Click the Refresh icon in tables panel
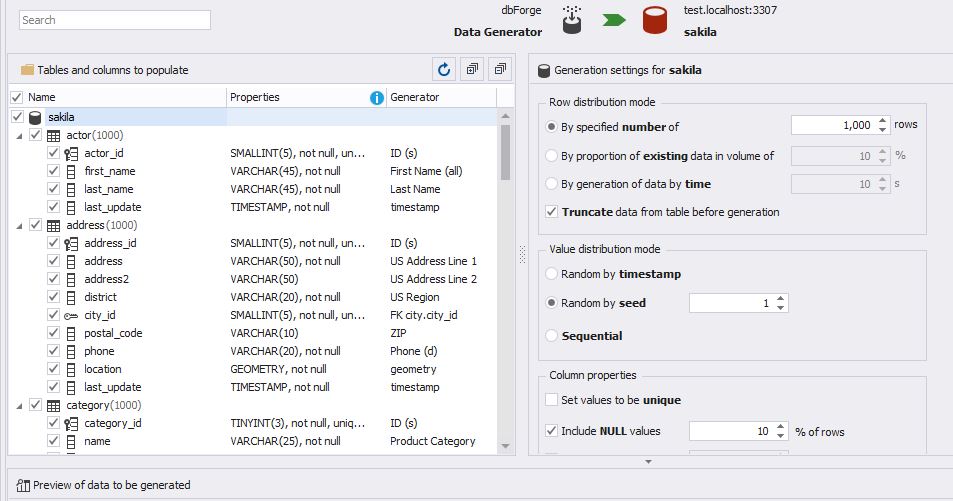The width and height of the screenshot is (953, 501). click(444, 69)
